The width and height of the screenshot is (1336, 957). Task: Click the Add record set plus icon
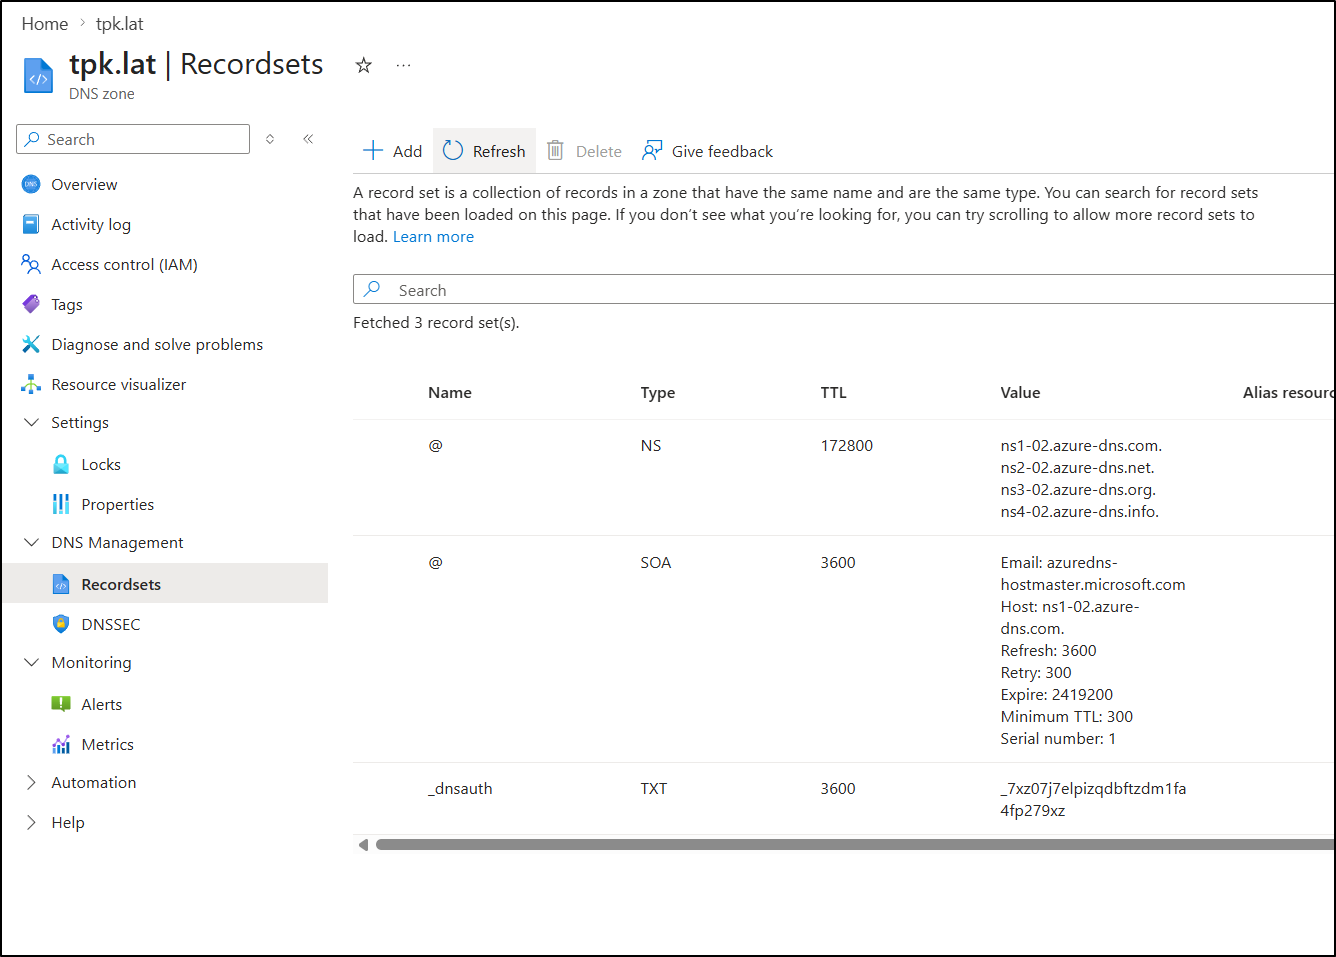coord(373,151)
